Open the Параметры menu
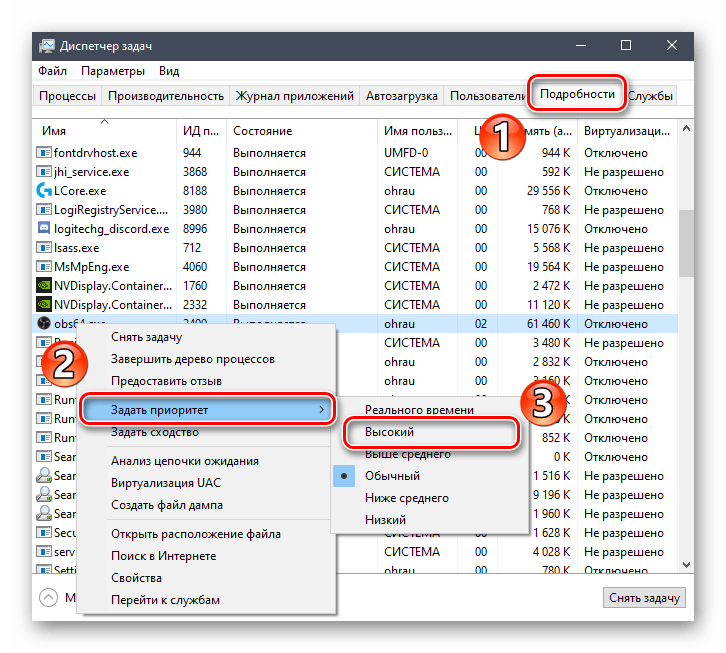Screen dimensions: 726x653 point(113,71)
